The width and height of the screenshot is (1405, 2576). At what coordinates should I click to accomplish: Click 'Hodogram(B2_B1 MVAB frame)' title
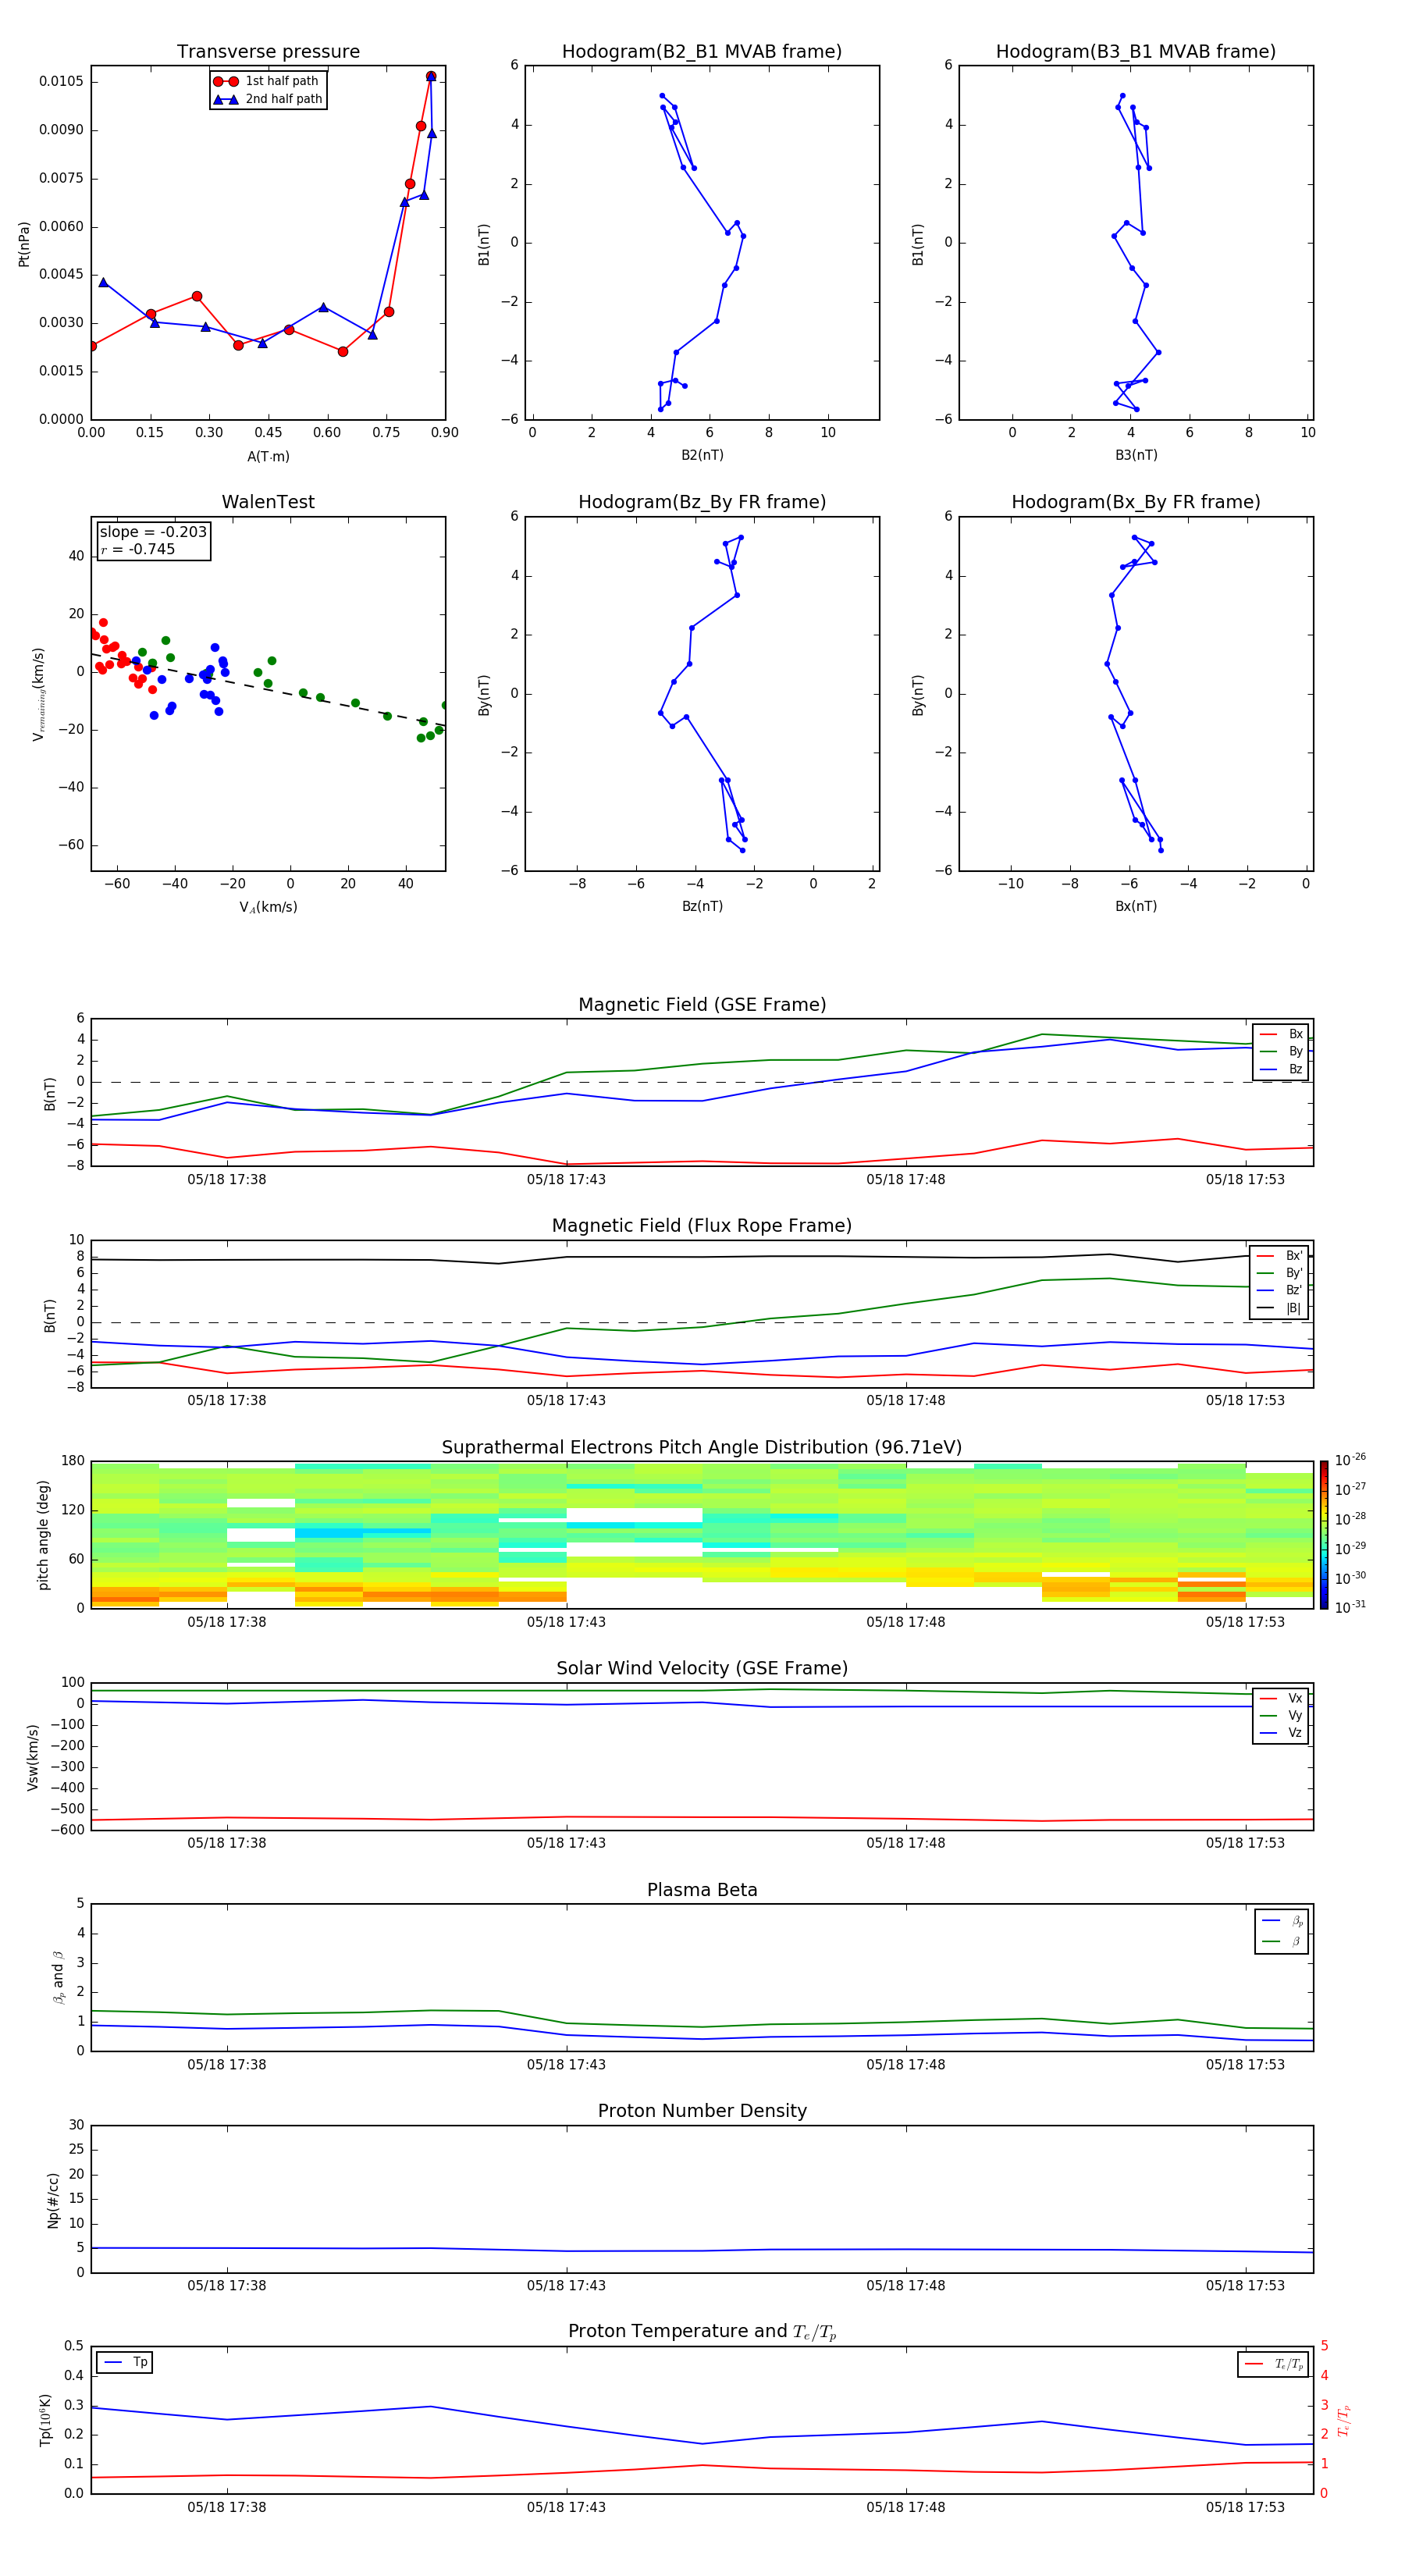coord(702,51)
